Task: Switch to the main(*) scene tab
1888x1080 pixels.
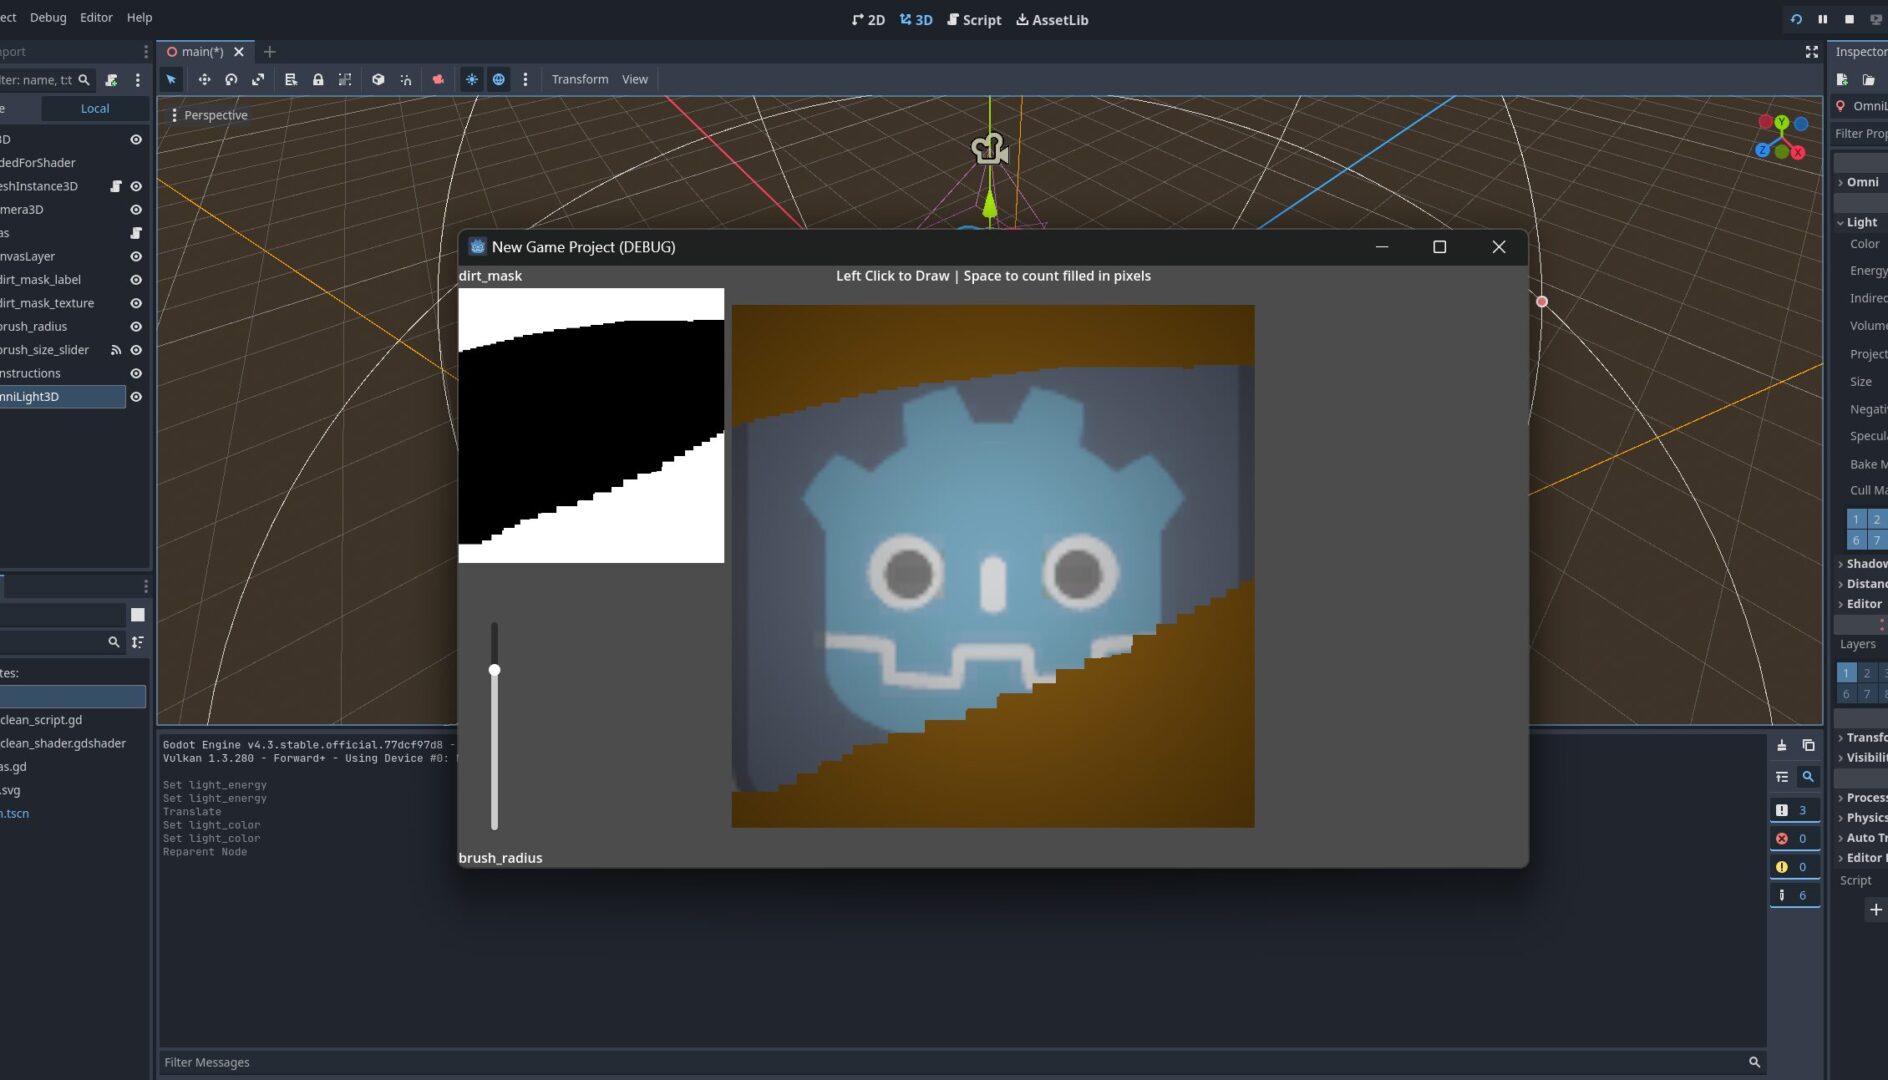Action: 202,51
